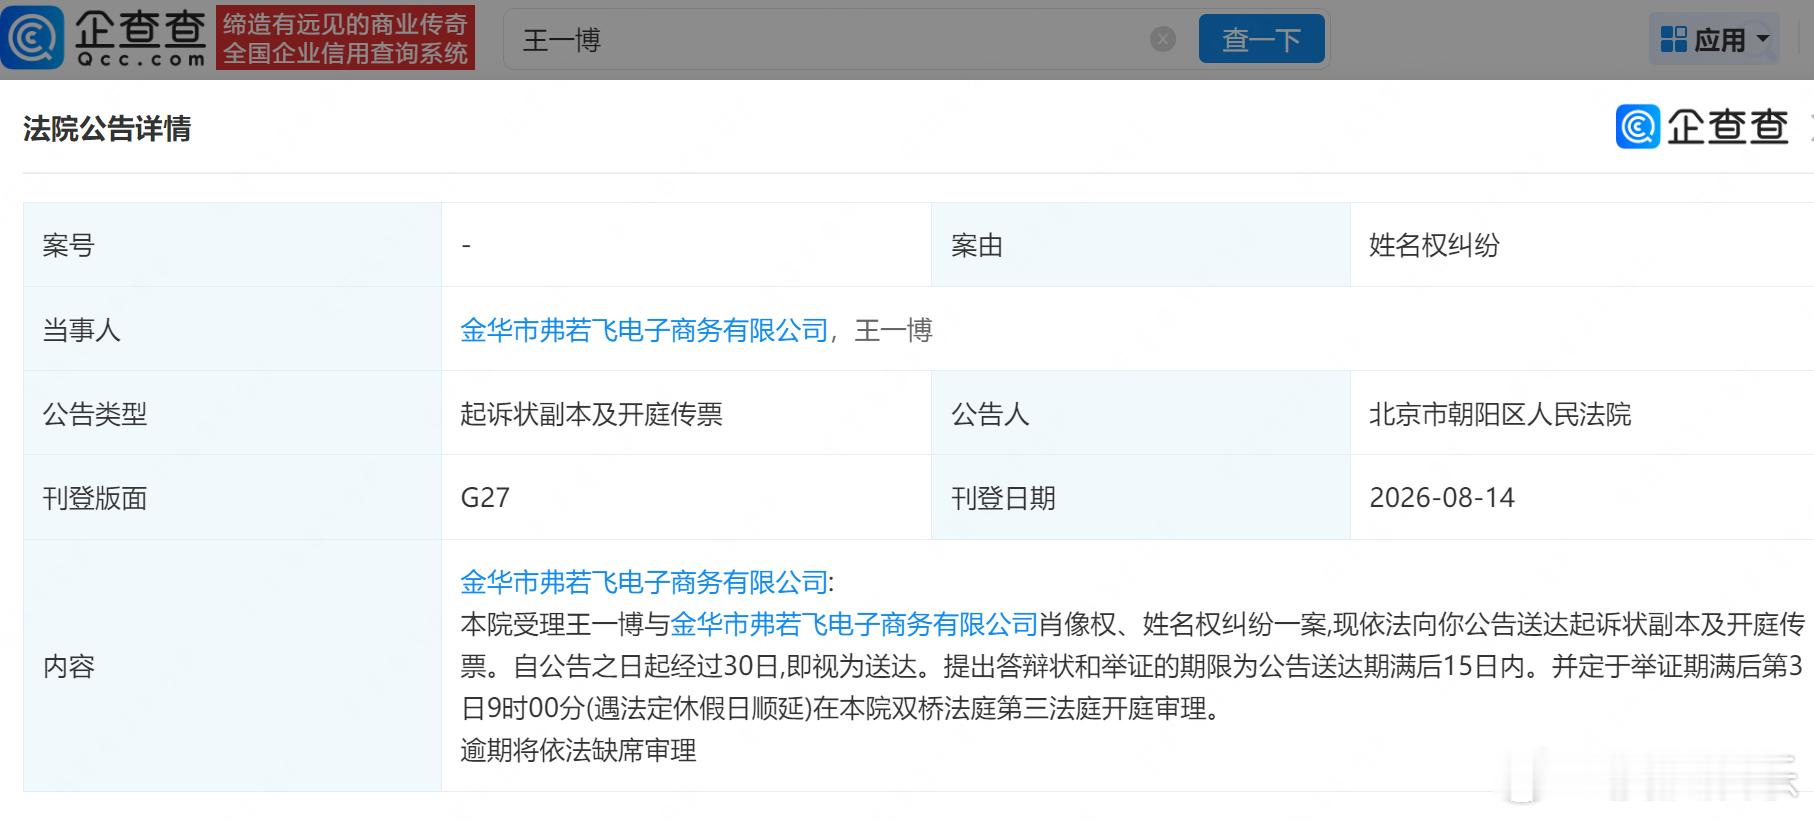Click the Qcc.com logo in header

(104, 38)
